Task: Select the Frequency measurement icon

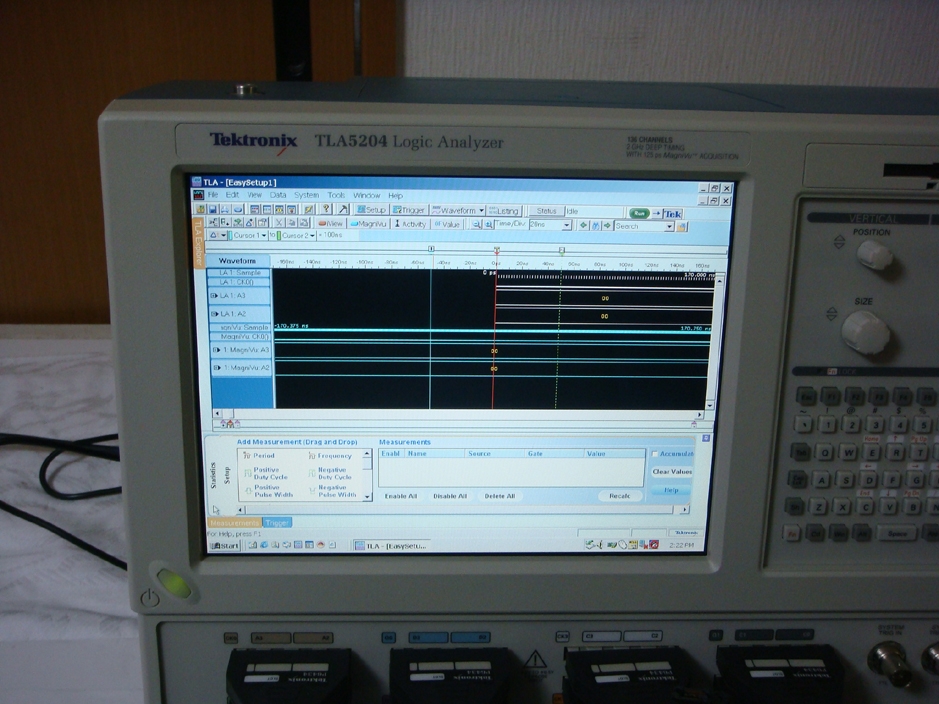Action: click(x=311, y=456)
